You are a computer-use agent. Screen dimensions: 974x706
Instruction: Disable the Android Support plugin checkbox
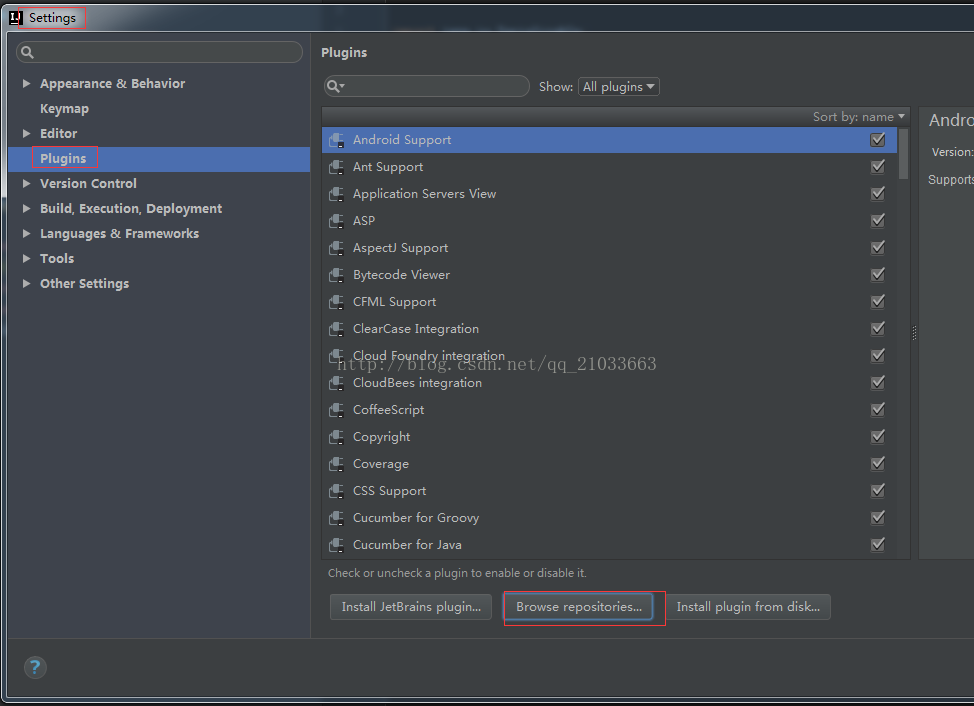pyautogui.click(x=878, y=140)
